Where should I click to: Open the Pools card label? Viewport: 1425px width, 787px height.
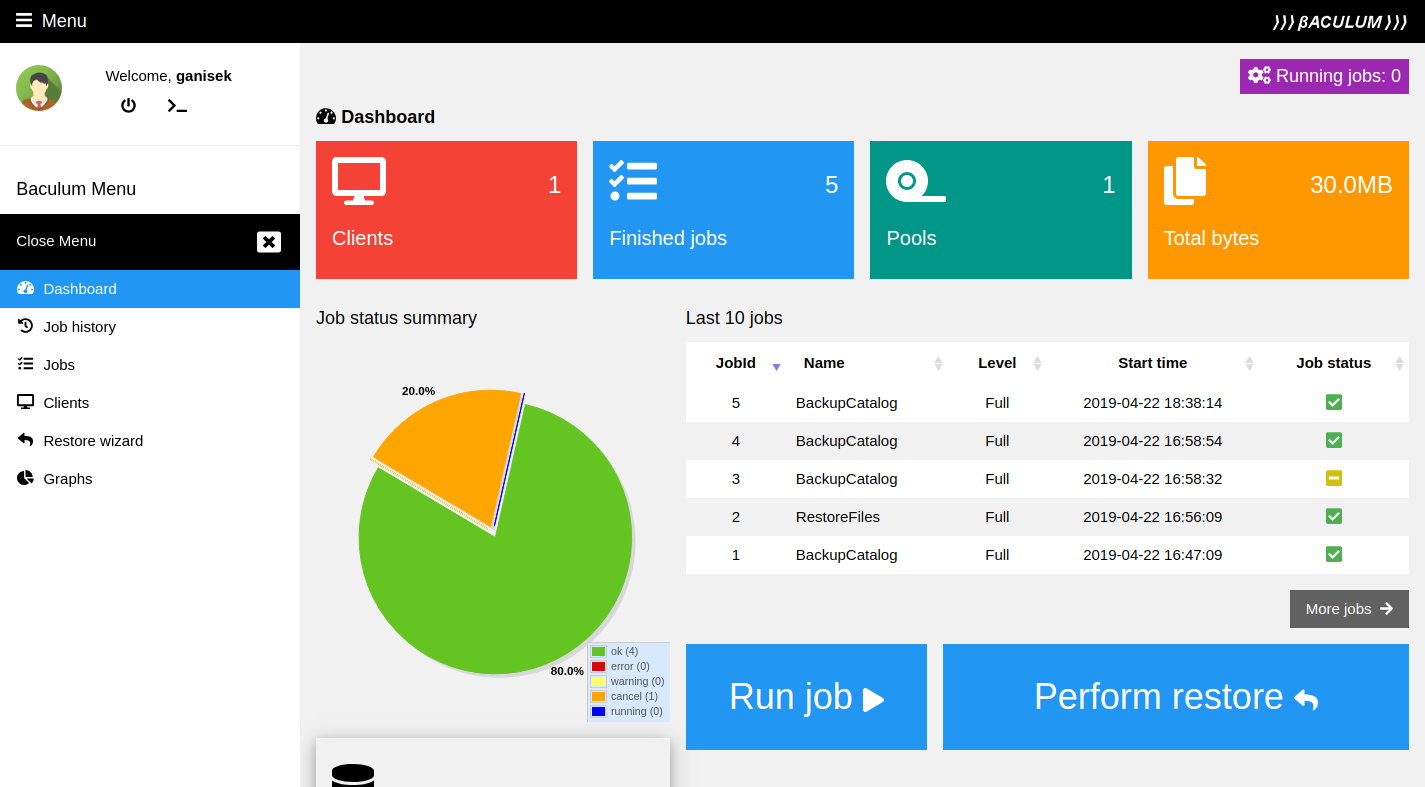(912, 239)
